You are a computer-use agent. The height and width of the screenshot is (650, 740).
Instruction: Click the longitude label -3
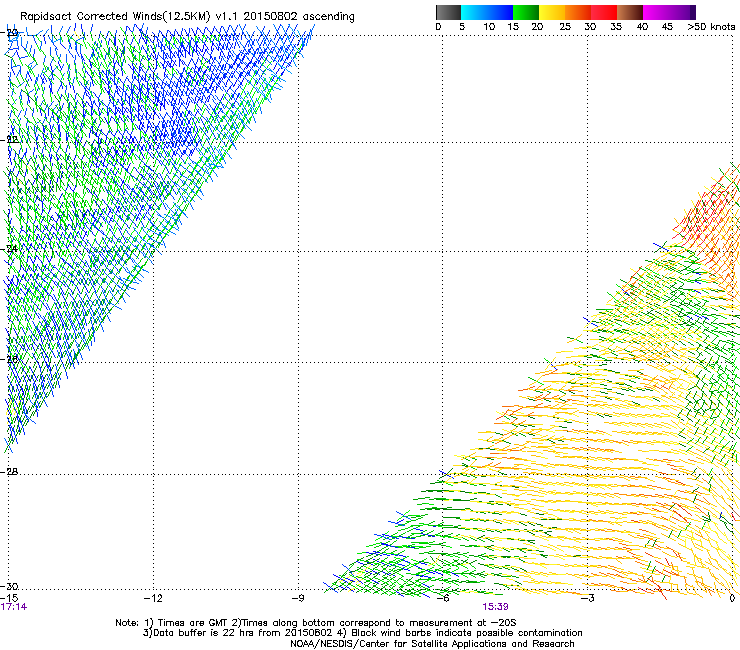click(x=587, y=598)
